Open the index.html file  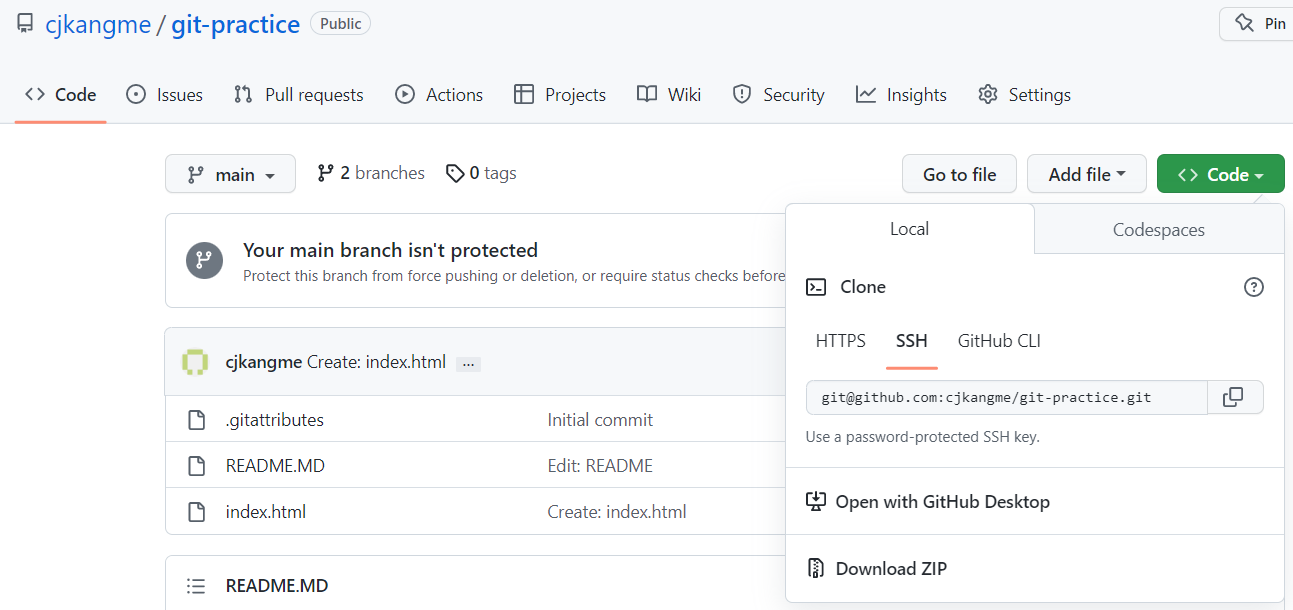click(x=266, y=512)
